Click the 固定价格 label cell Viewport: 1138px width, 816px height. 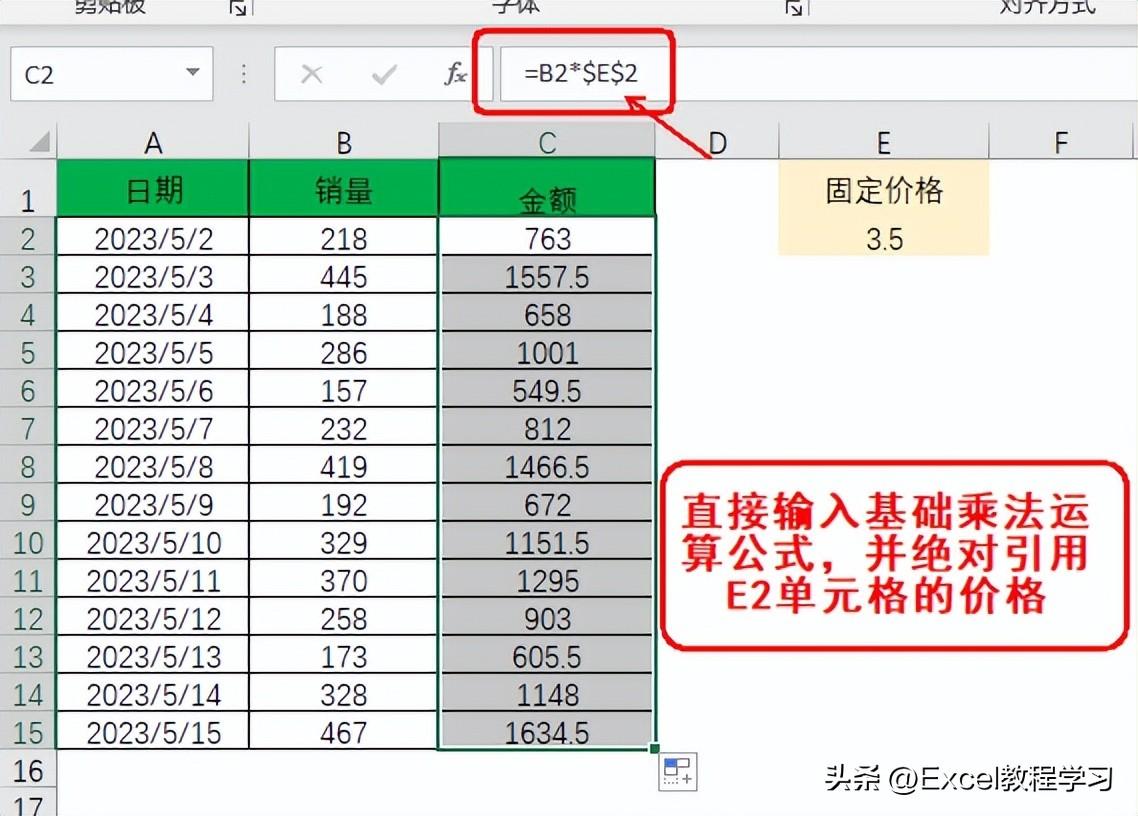[x=884, y=189]
